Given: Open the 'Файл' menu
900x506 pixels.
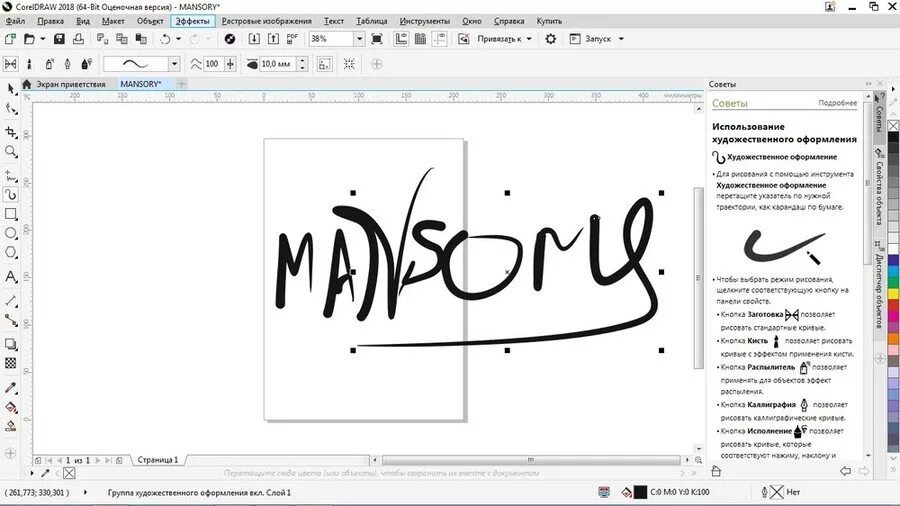Looking at the screenshot, I should pyautogui.click(x=15, y=21).
